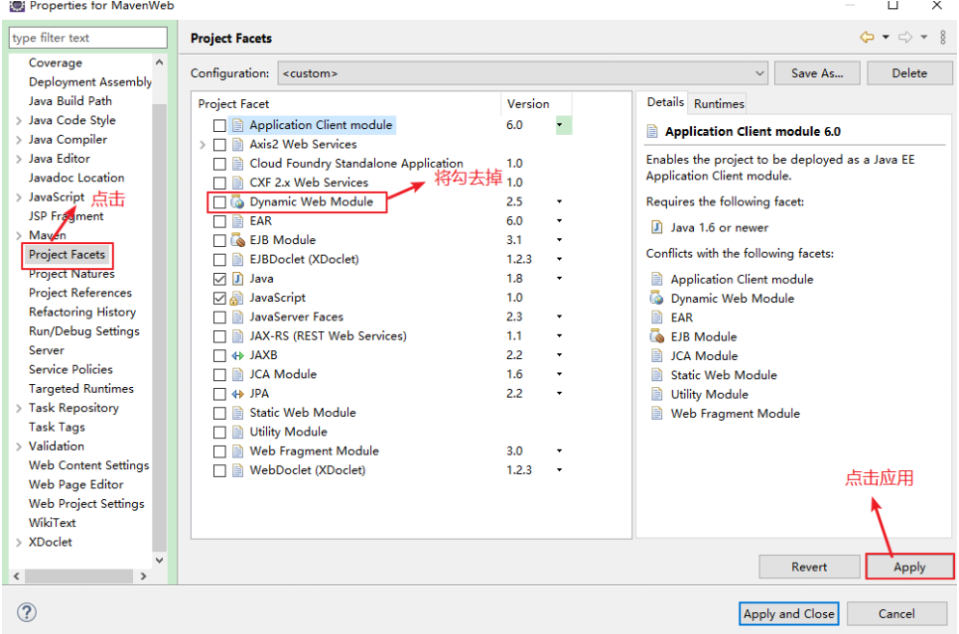
Task: Check the EJB Module checkbox
Action: pos(219,241)
